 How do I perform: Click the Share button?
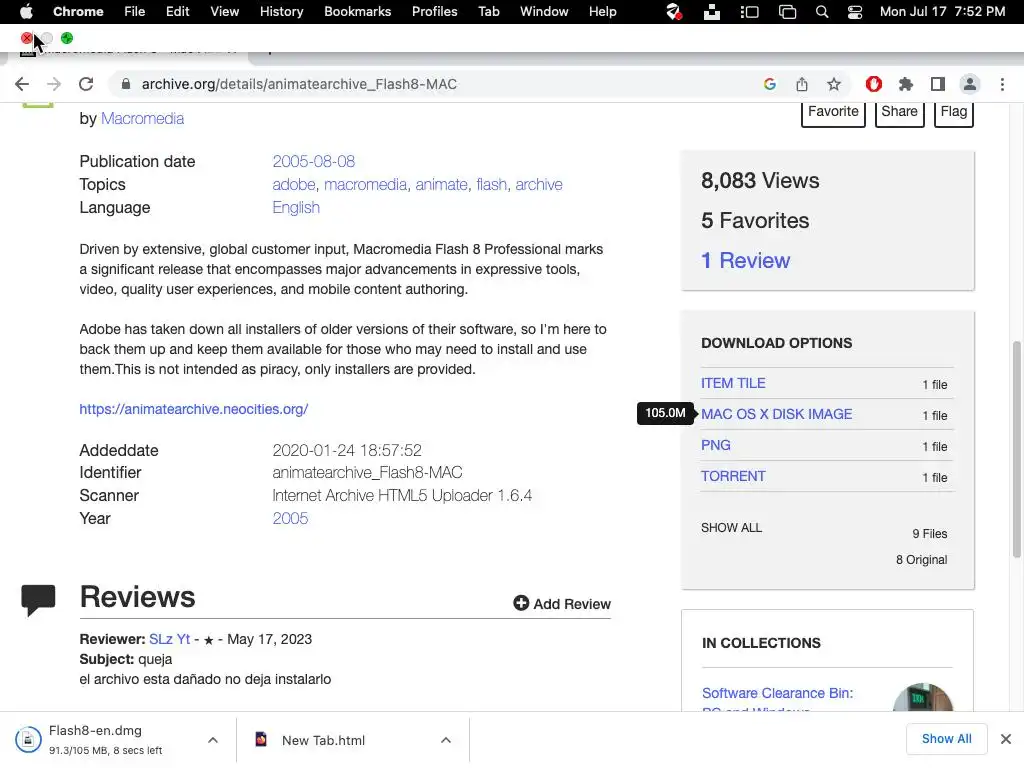pos(899,113)
